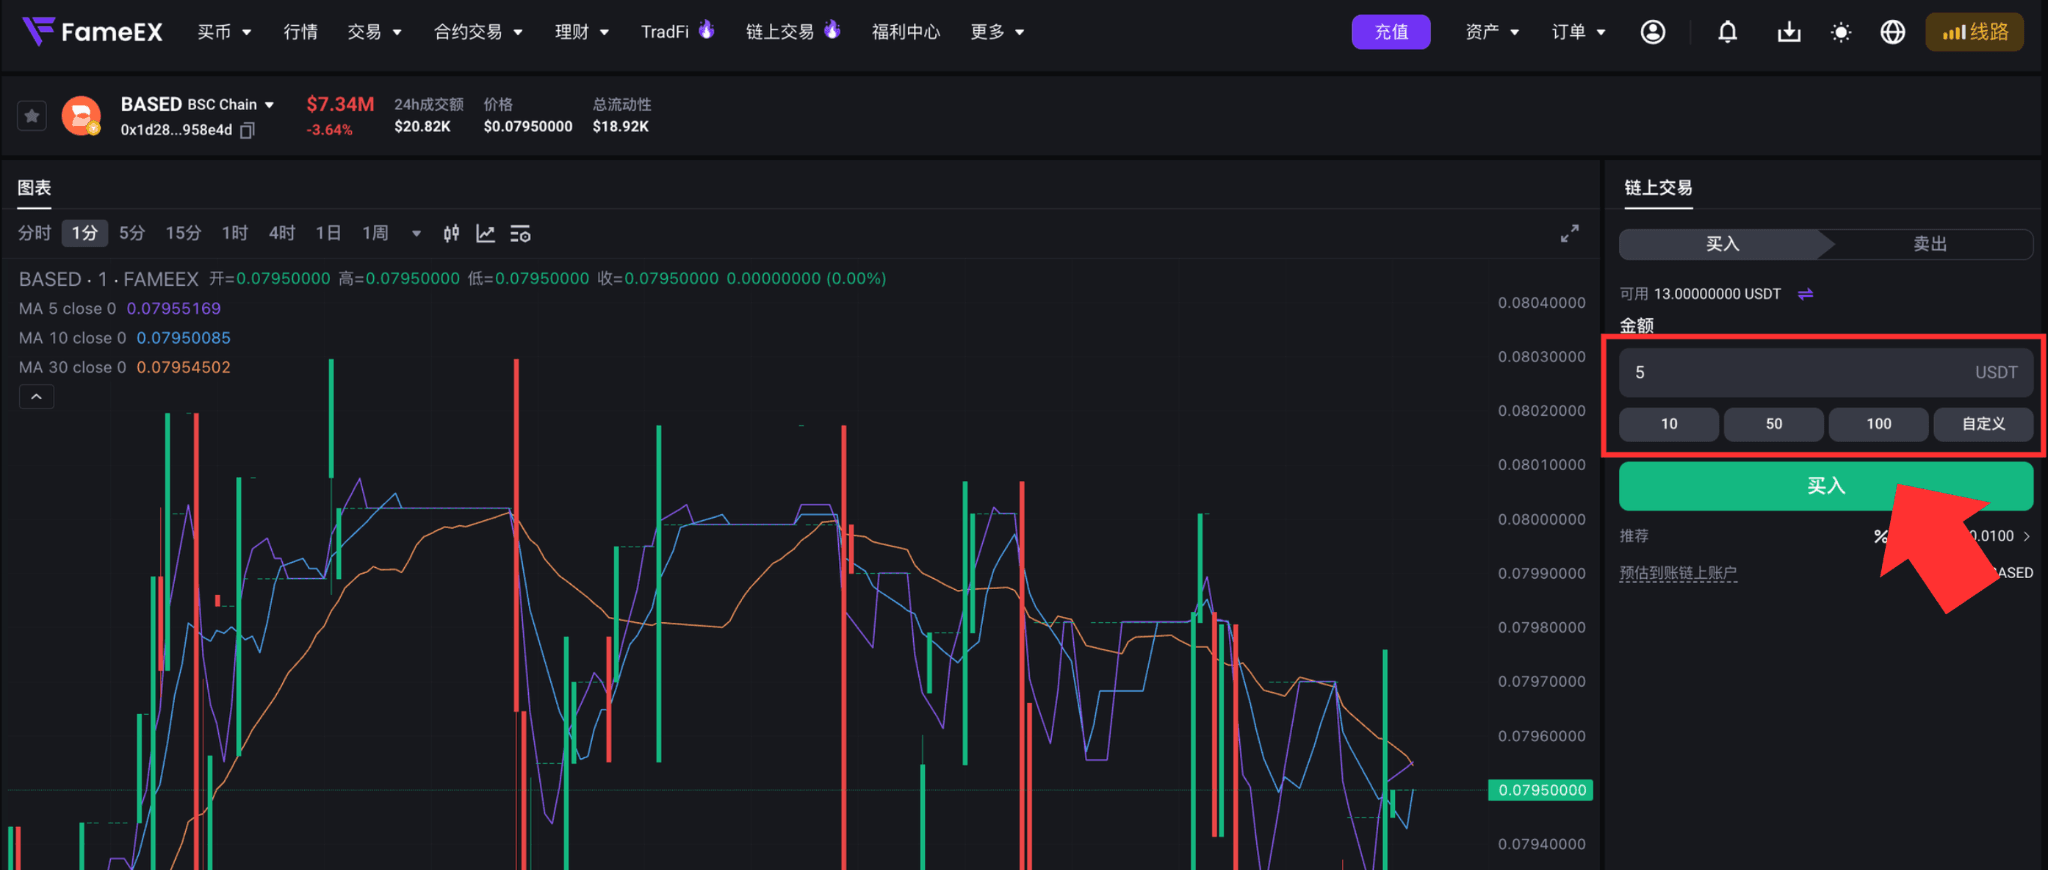2048x870 pixels.
Task: Set amount to 10 USDT
Action: click(x=1669, y=424)
